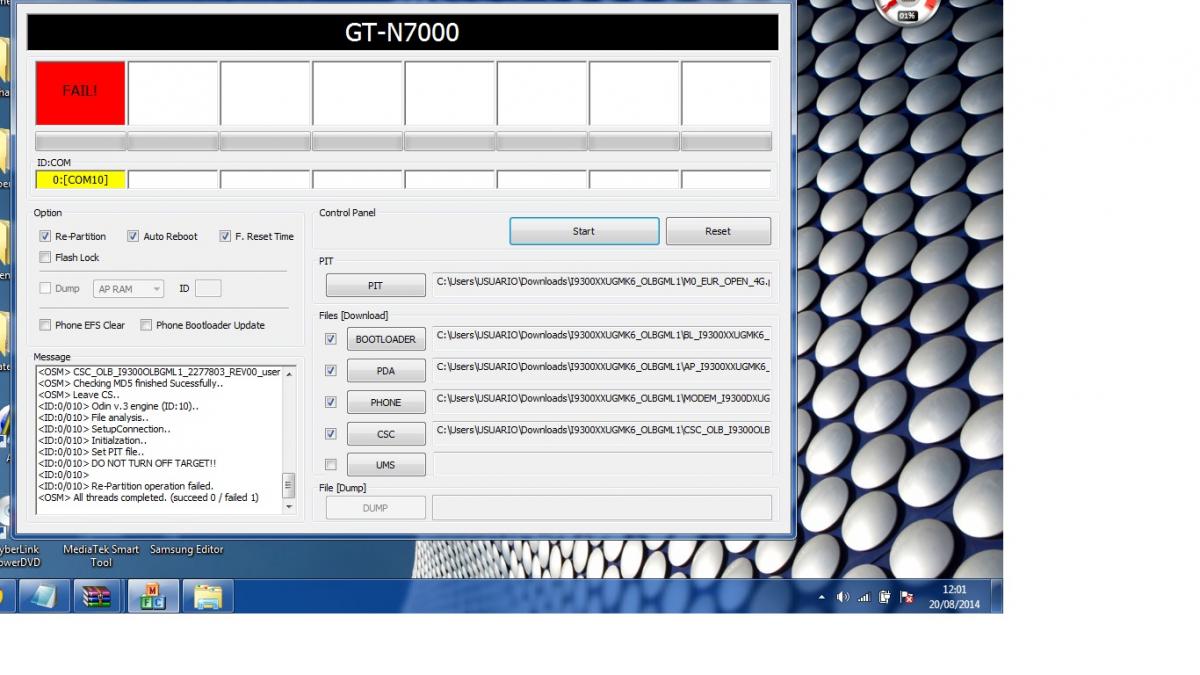Click the 'Checking MD5 finished Sucessfully..' log line
Viewport: 1200px width, 675px height.
point(130,384)
